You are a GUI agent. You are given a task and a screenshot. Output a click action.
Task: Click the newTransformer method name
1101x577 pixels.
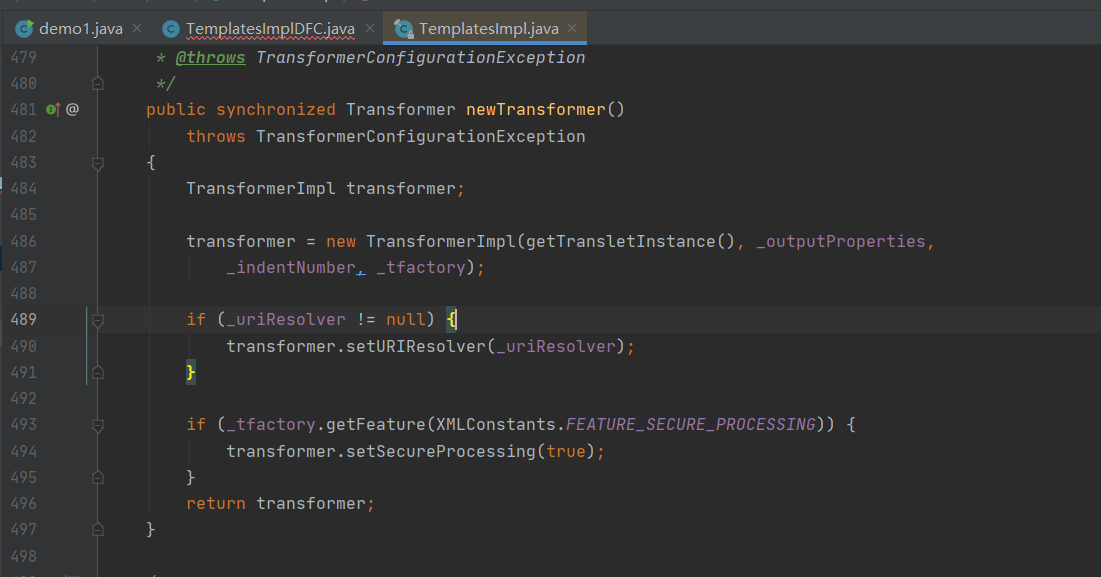click(x=536, y=110)
